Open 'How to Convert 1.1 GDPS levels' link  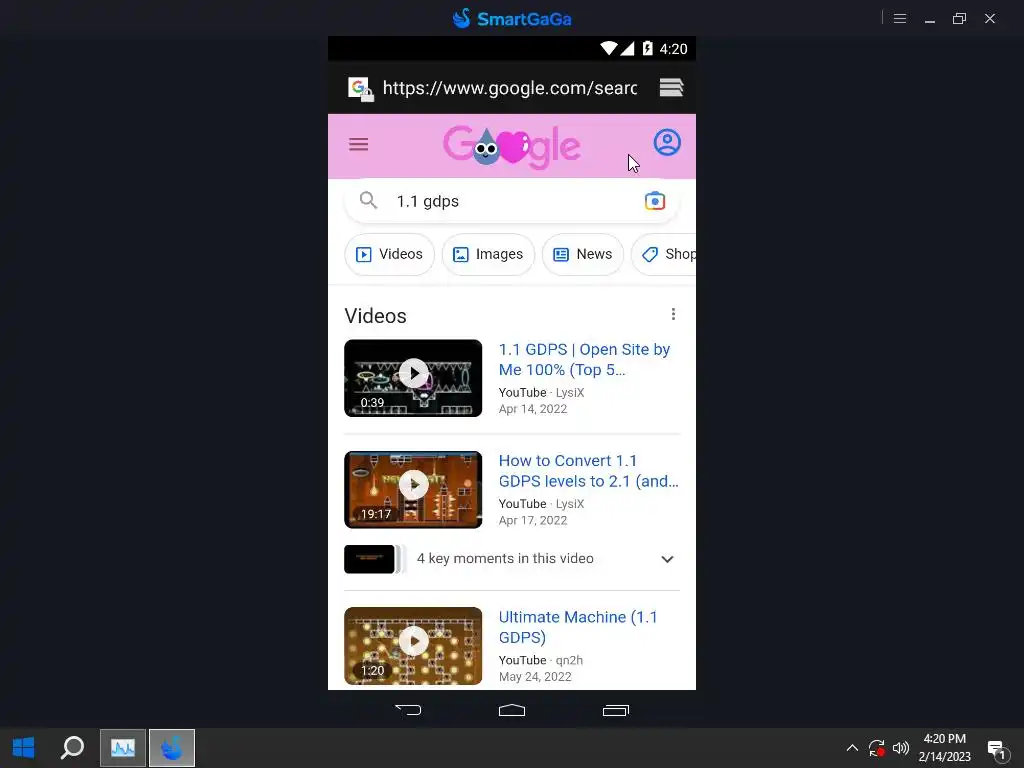[x=588, y=471]
